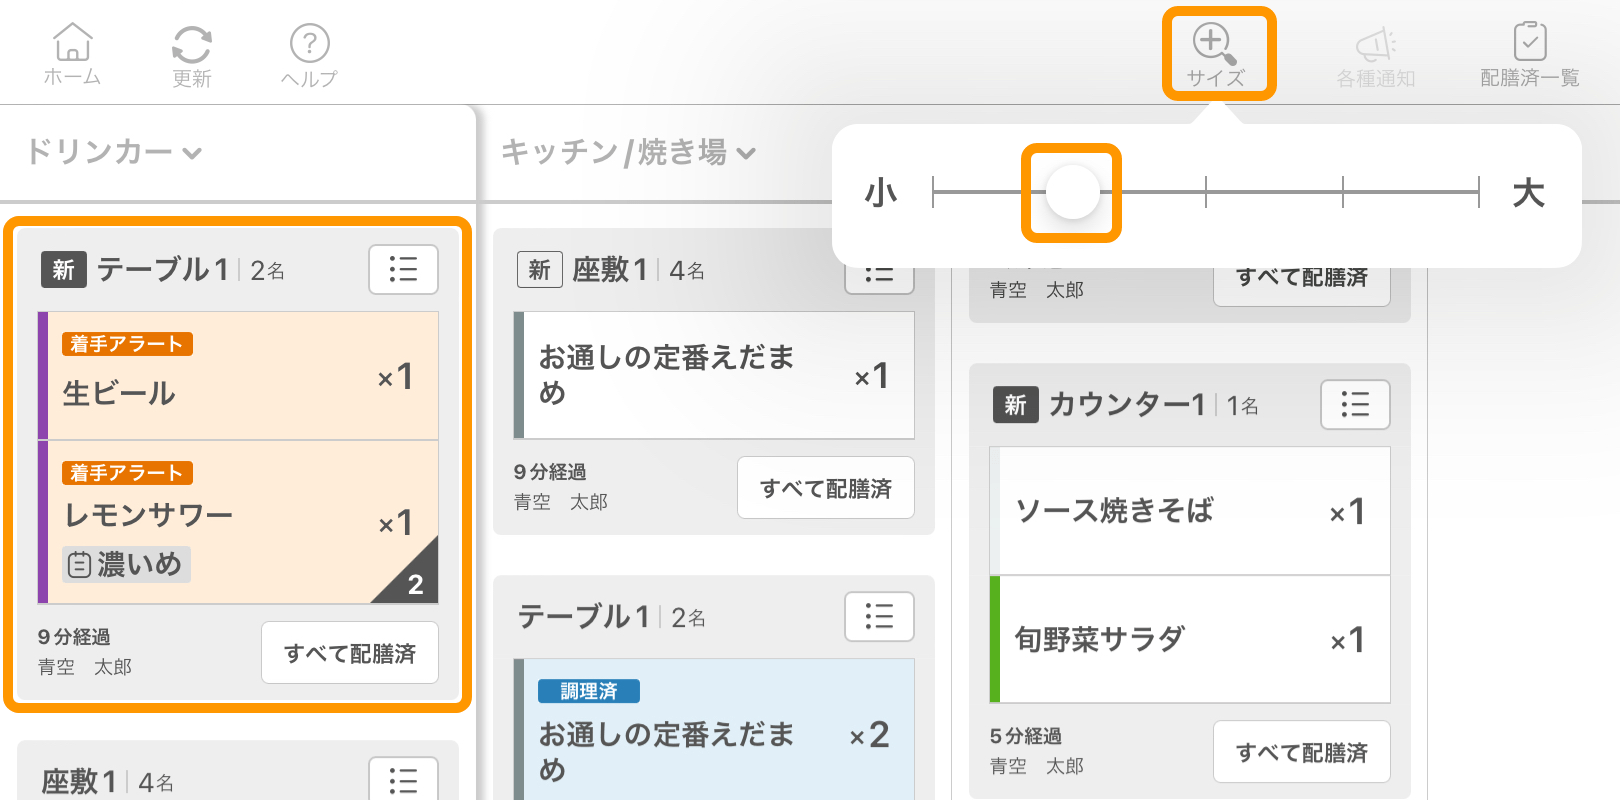Click the 新 badge on テーブル1
This screenshot has width=1620, height=800.
coord(64,269)
